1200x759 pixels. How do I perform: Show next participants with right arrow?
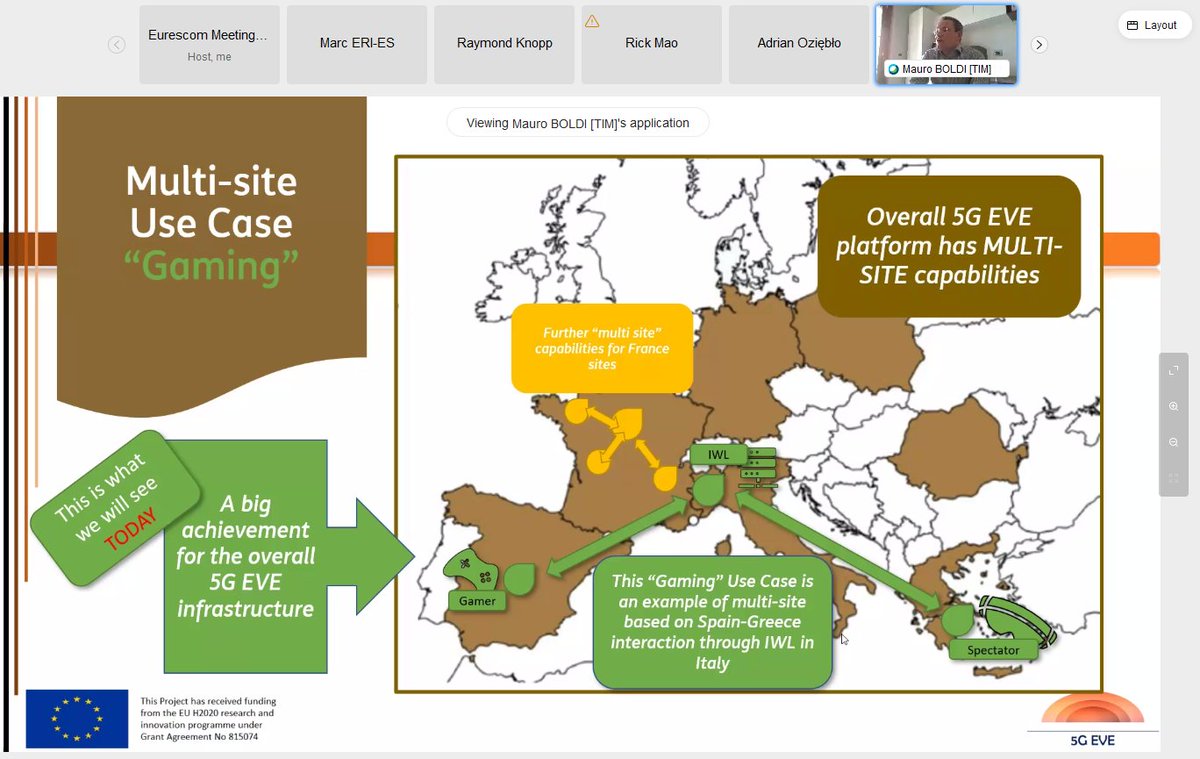[1039, 45]
